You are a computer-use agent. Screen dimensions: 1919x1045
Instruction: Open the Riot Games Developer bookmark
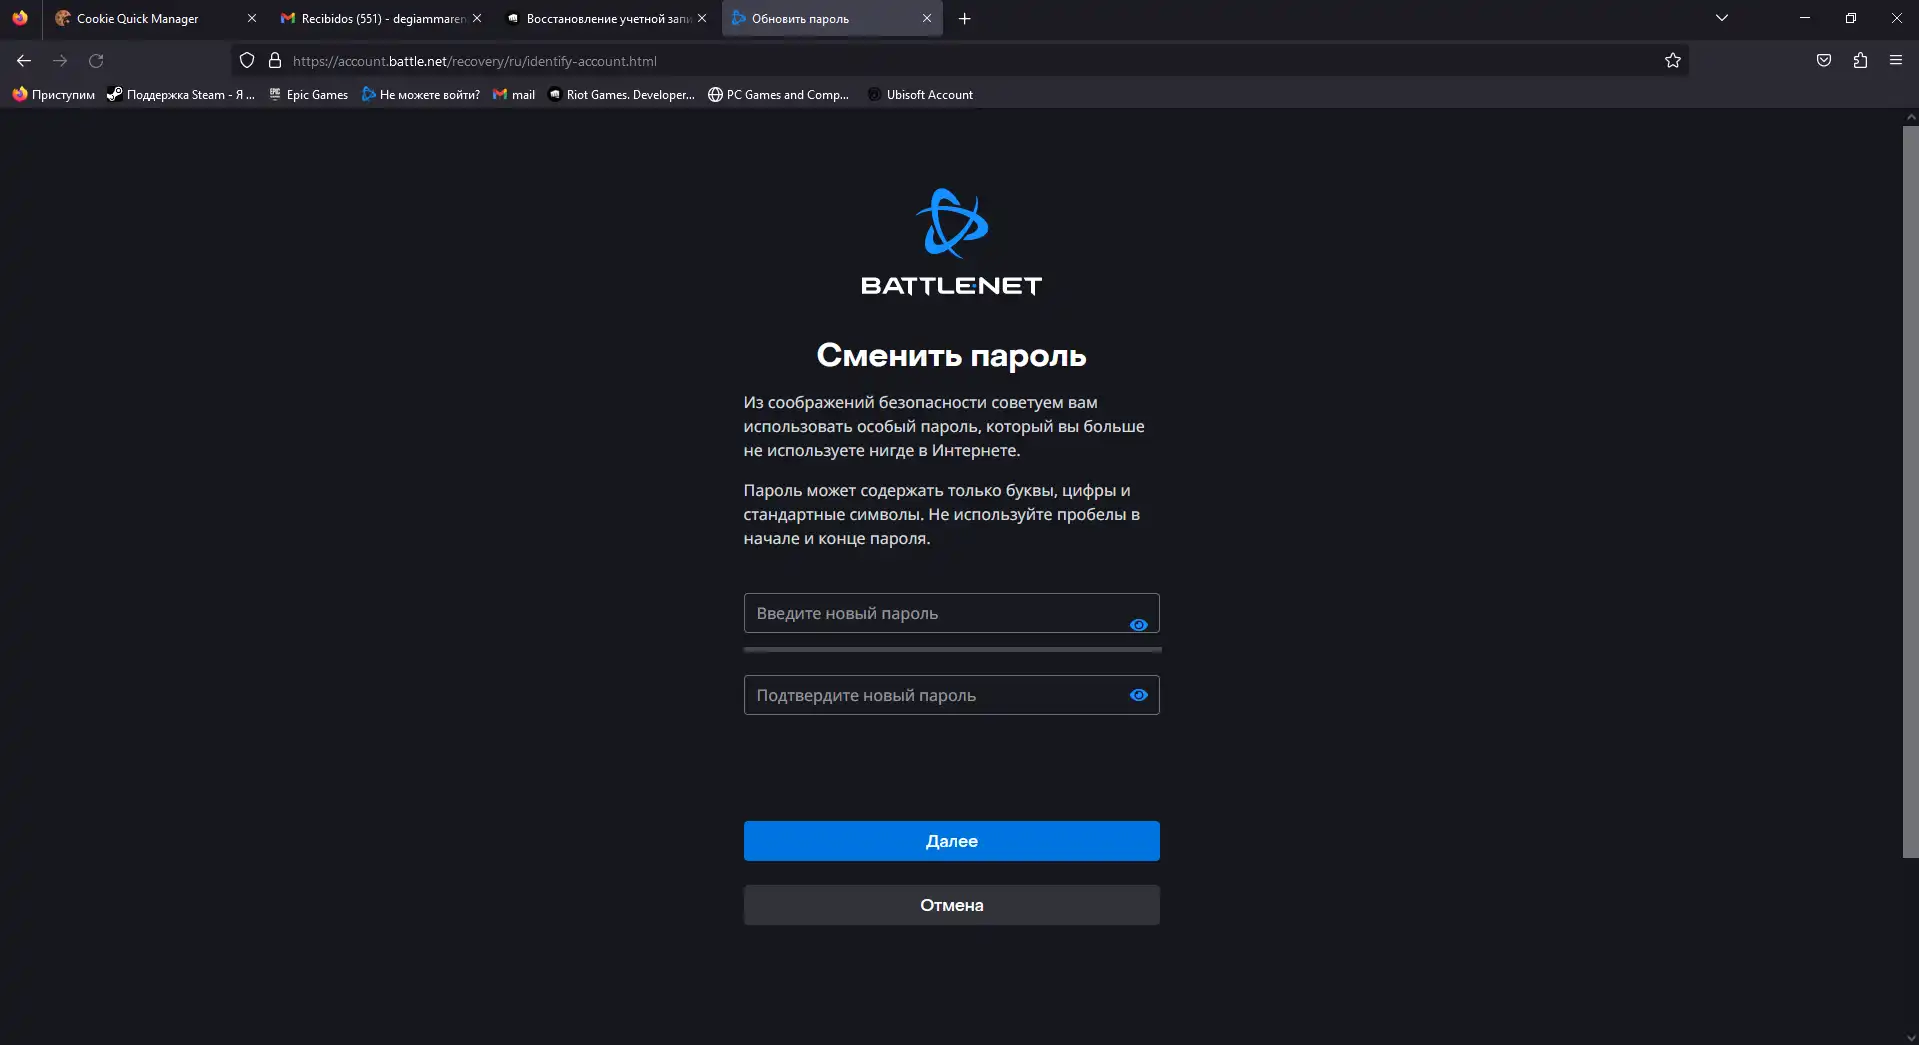pos(621,95)
